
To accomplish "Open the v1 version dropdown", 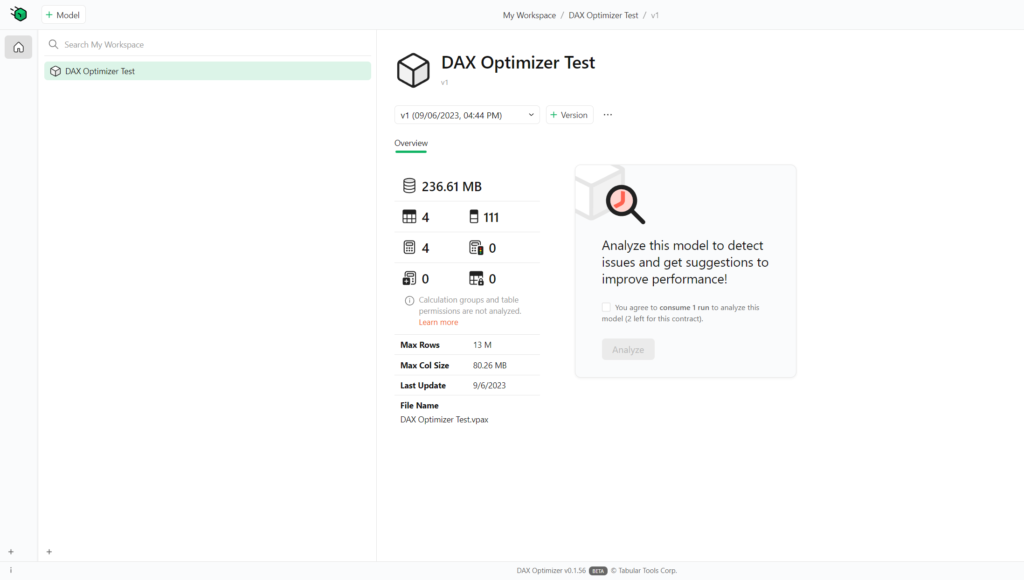I will [x=467, y=115].
